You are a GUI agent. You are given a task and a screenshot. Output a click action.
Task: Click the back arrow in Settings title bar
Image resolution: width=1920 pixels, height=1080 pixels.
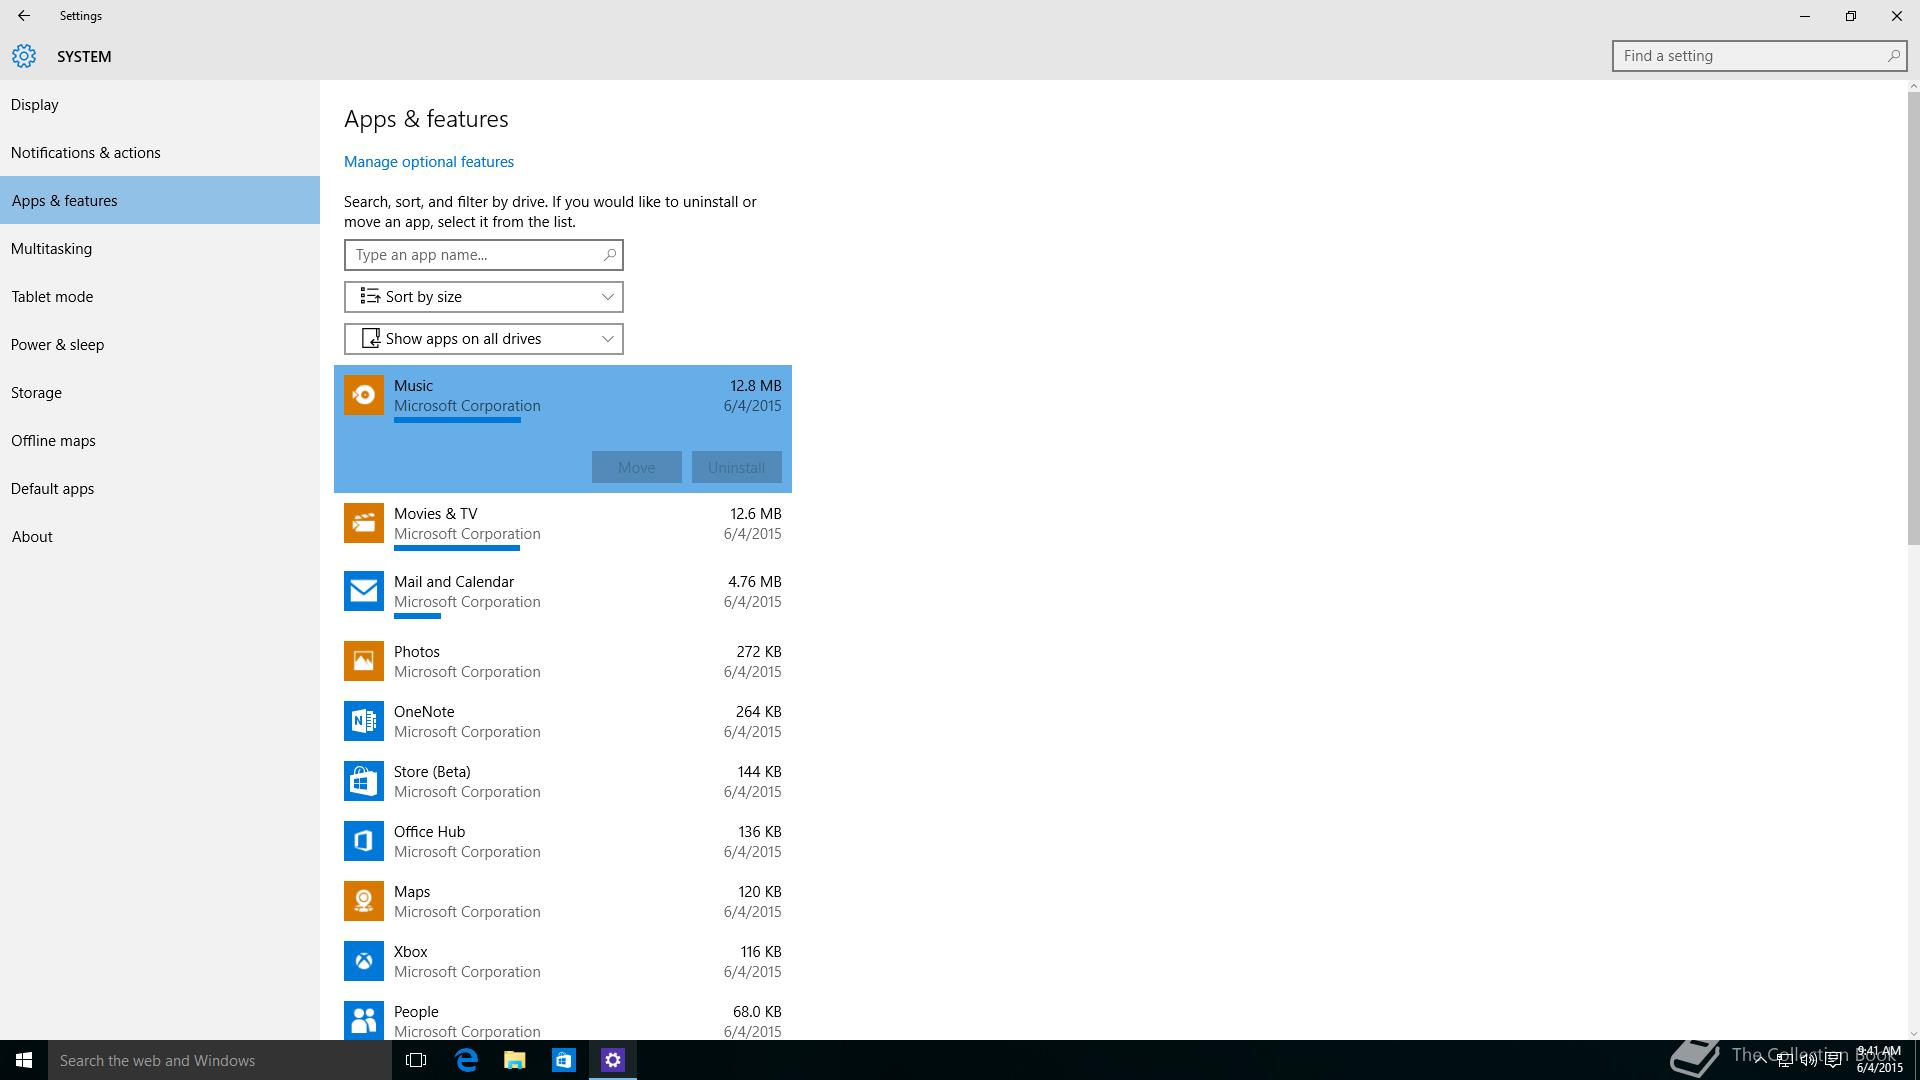click(23, 16)
